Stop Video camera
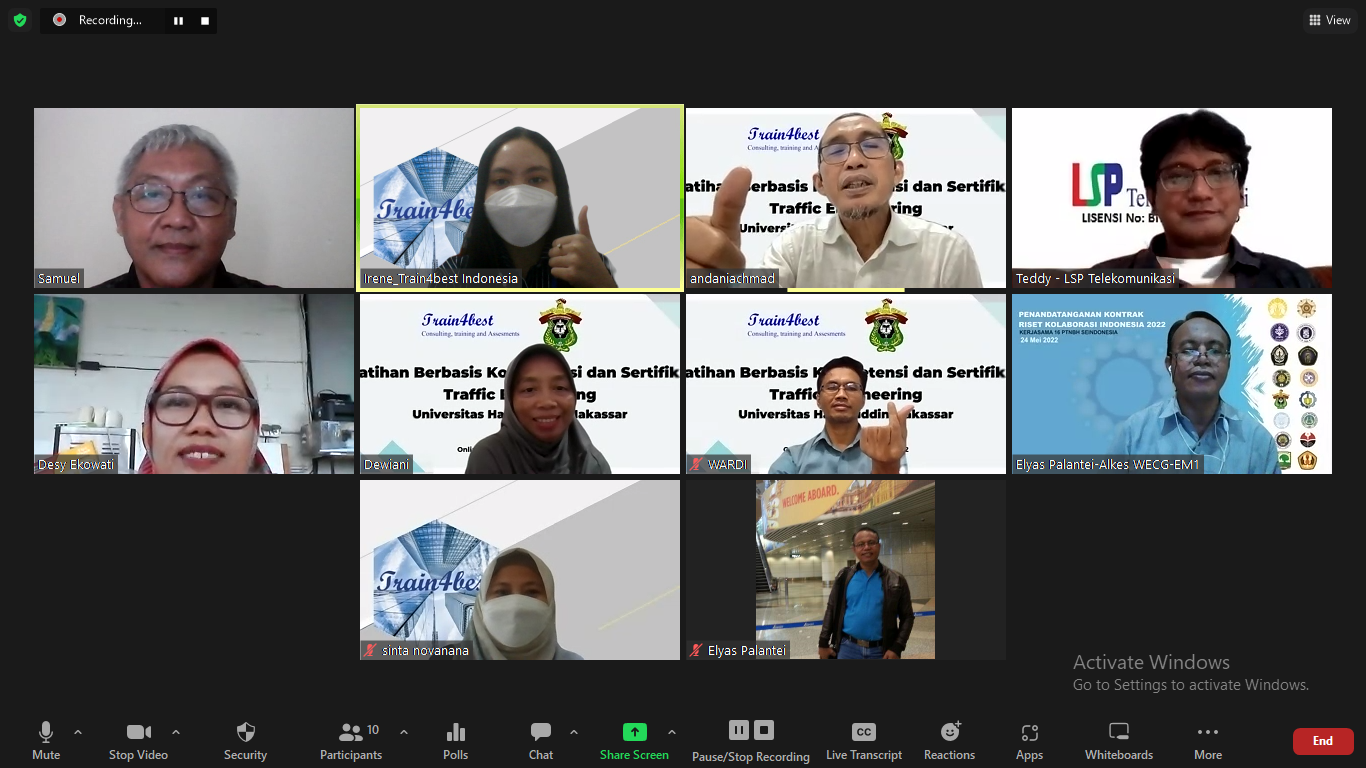The width and height of the screenshot is (1366, 768). click(138, 740)
